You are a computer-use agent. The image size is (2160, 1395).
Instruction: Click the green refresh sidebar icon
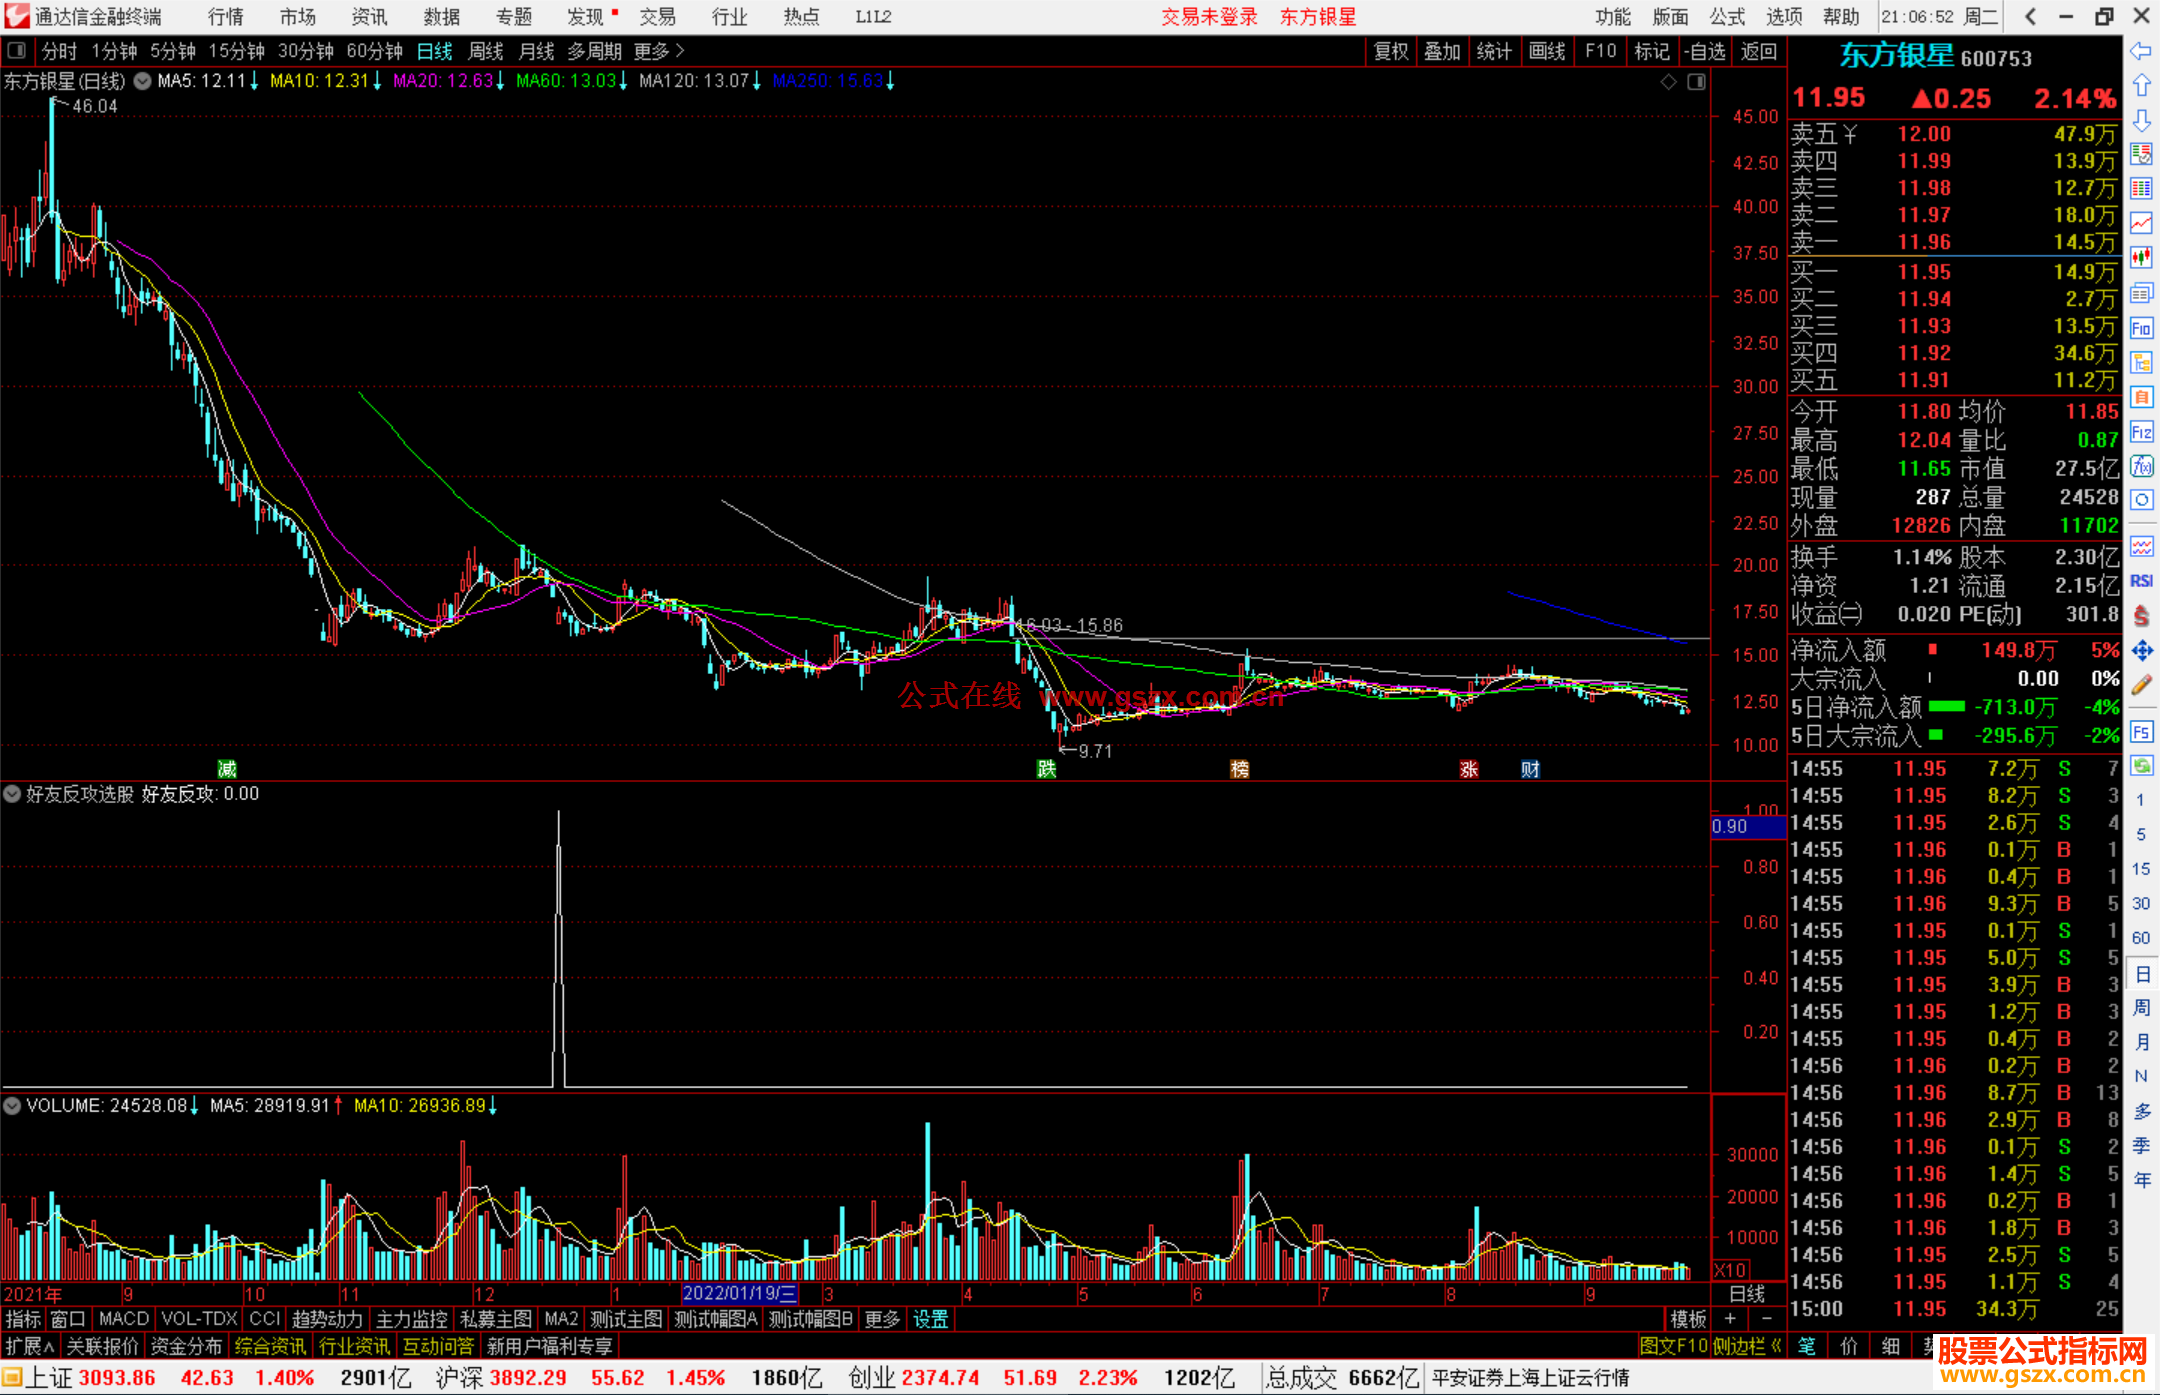pyautogui.click(x=2141, y=766)
